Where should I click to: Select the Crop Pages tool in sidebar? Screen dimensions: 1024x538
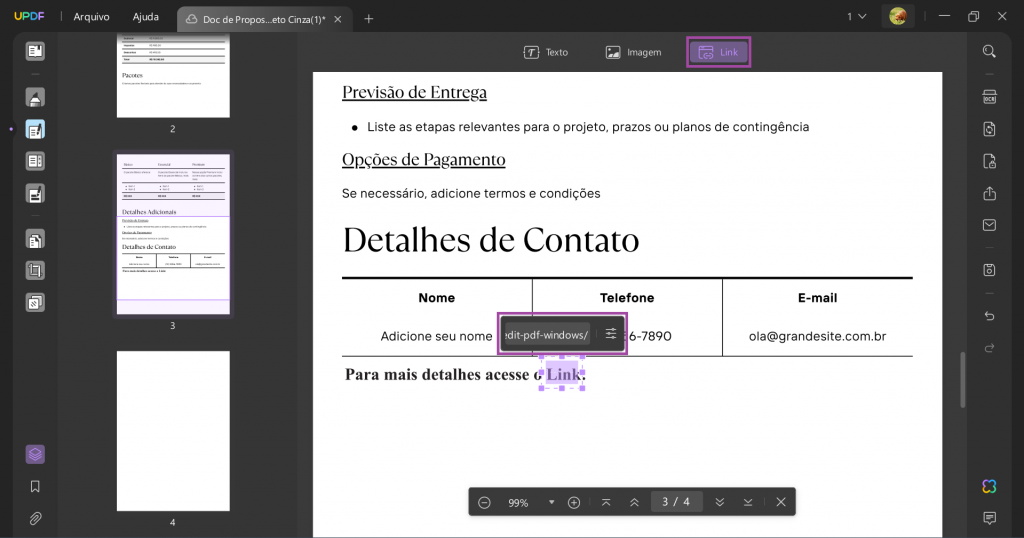tap(35, 271)
